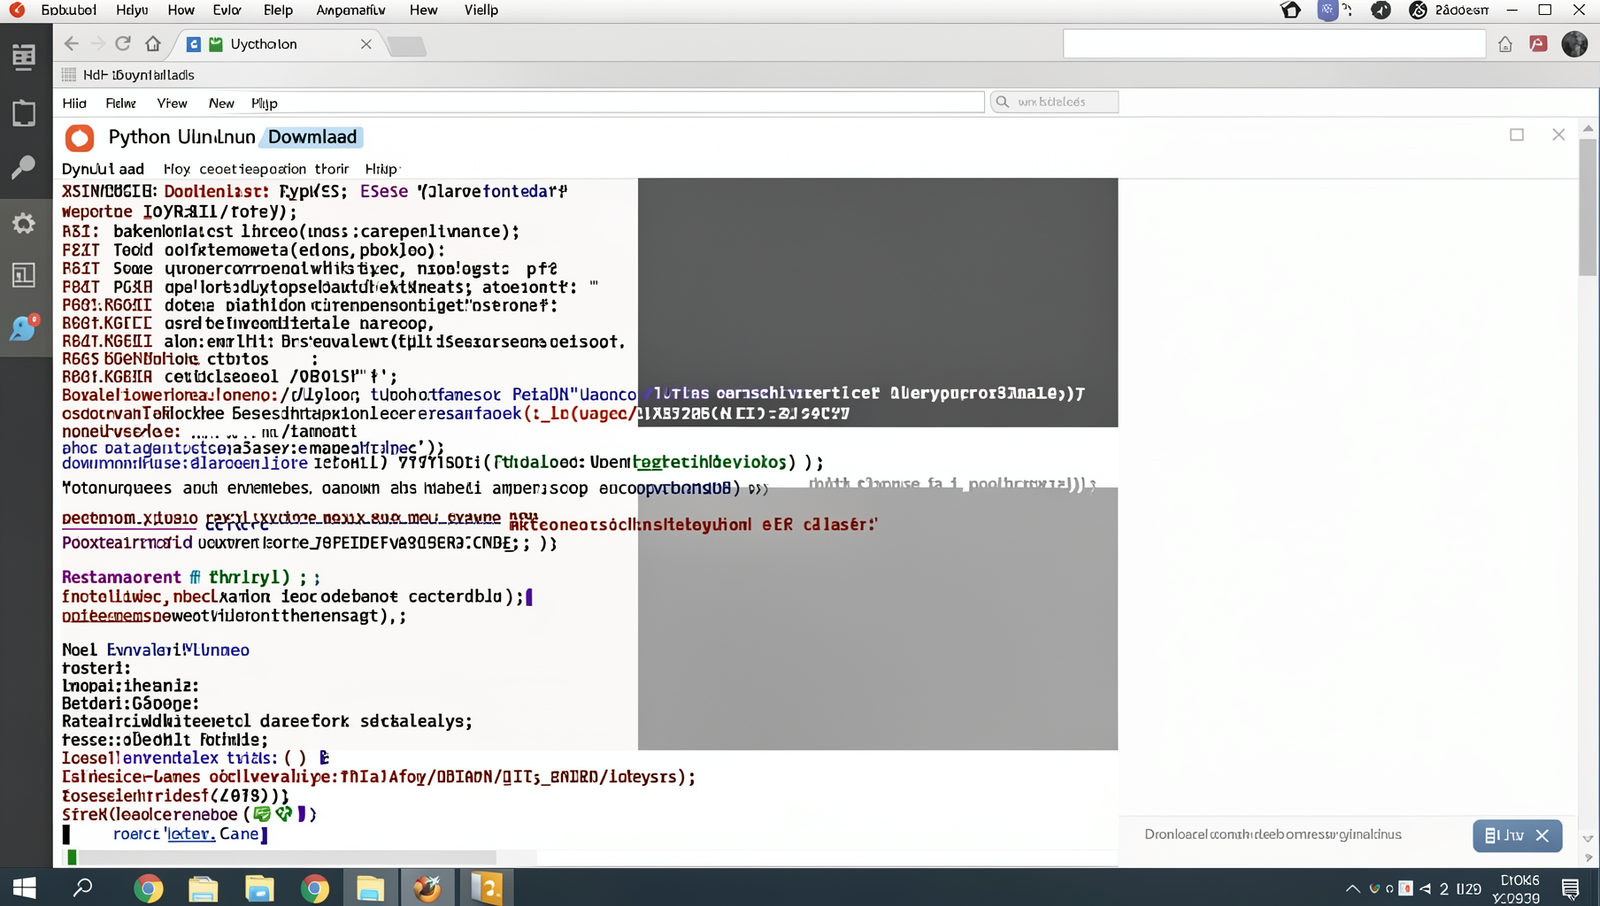The width and height of the screenshot is (1600, 906).
Task: Select the Hiıup submenu item
Action: (x=381, y=169)
